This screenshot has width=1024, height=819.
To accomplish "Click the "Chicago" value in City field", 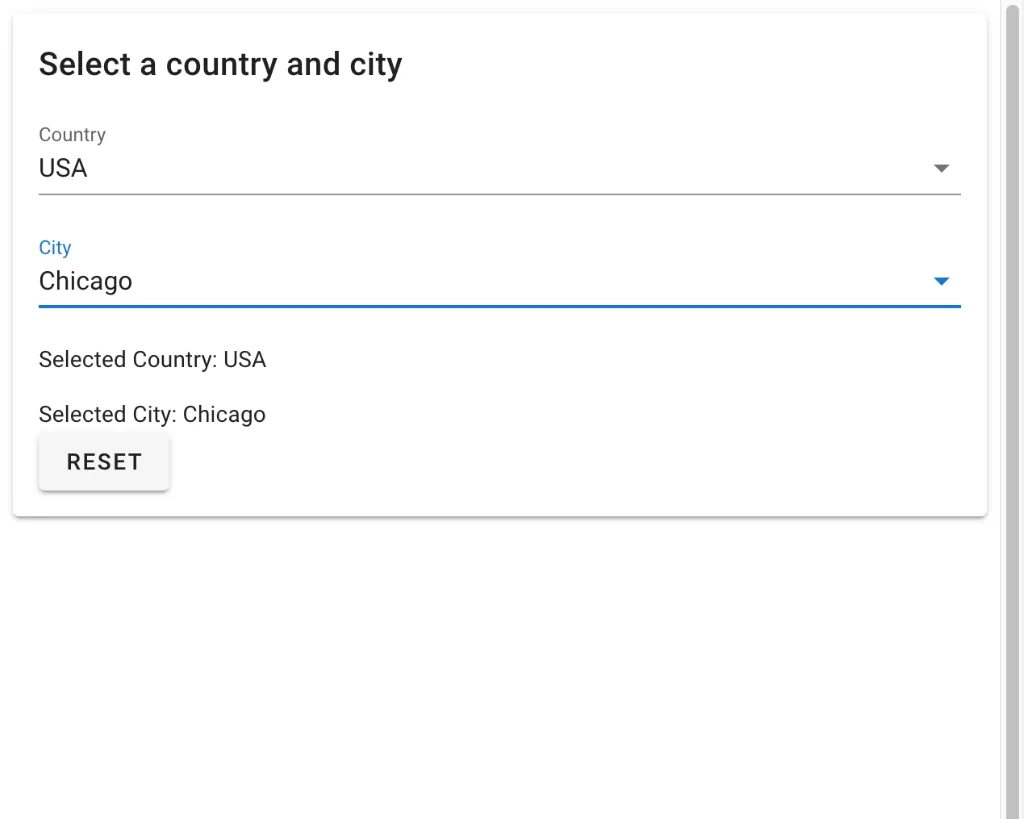I will tap(85, 281).
